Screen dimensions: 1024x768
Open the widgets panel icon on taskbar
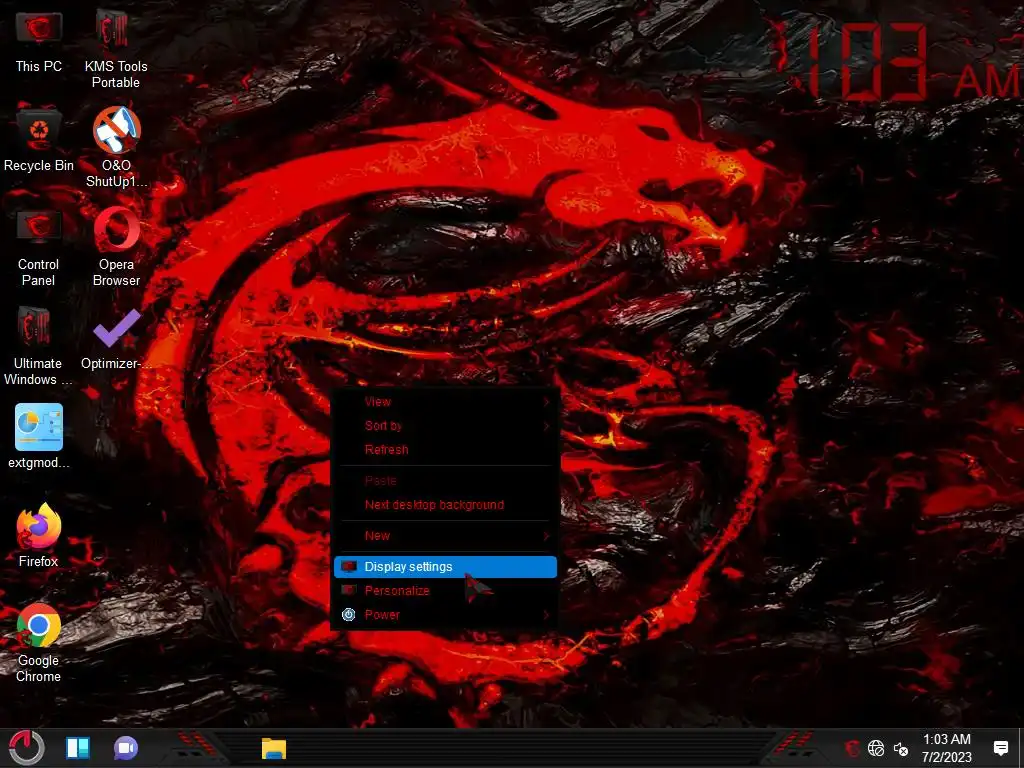(78, 748)
